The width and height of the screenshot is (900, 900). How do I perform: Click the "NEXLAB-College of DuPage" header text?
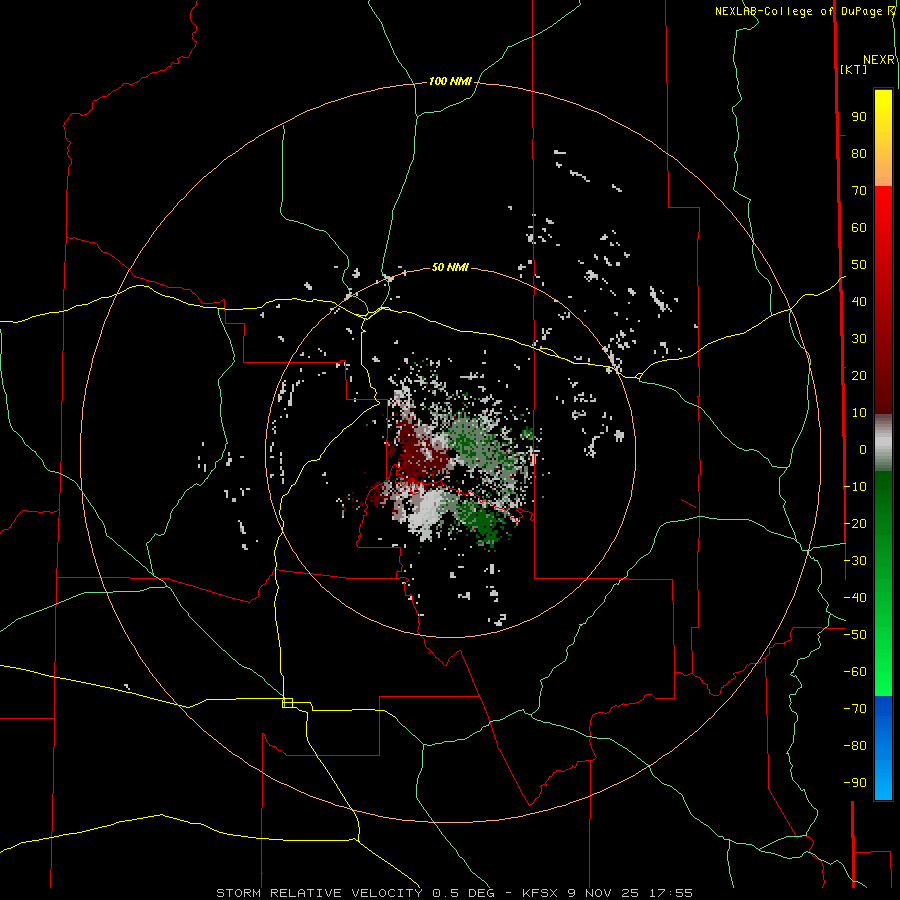800,11
